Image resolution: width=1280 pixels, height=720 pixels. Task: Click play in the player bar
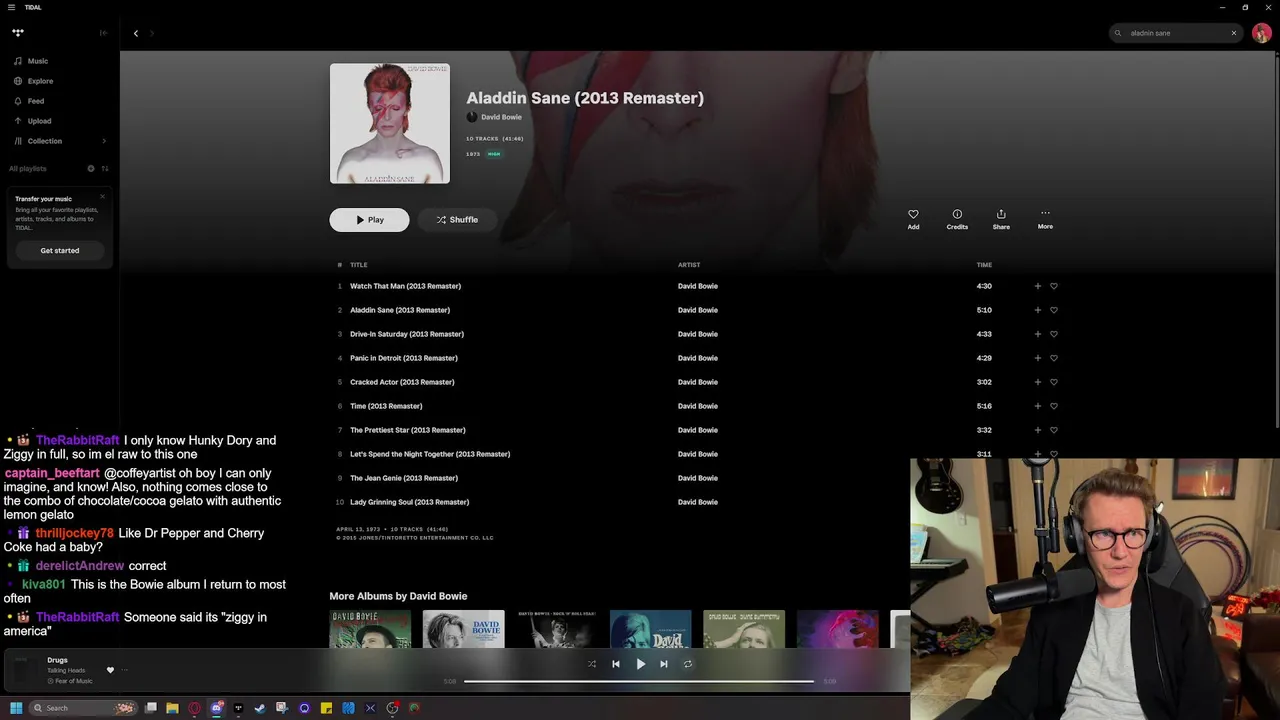(641, 664)
